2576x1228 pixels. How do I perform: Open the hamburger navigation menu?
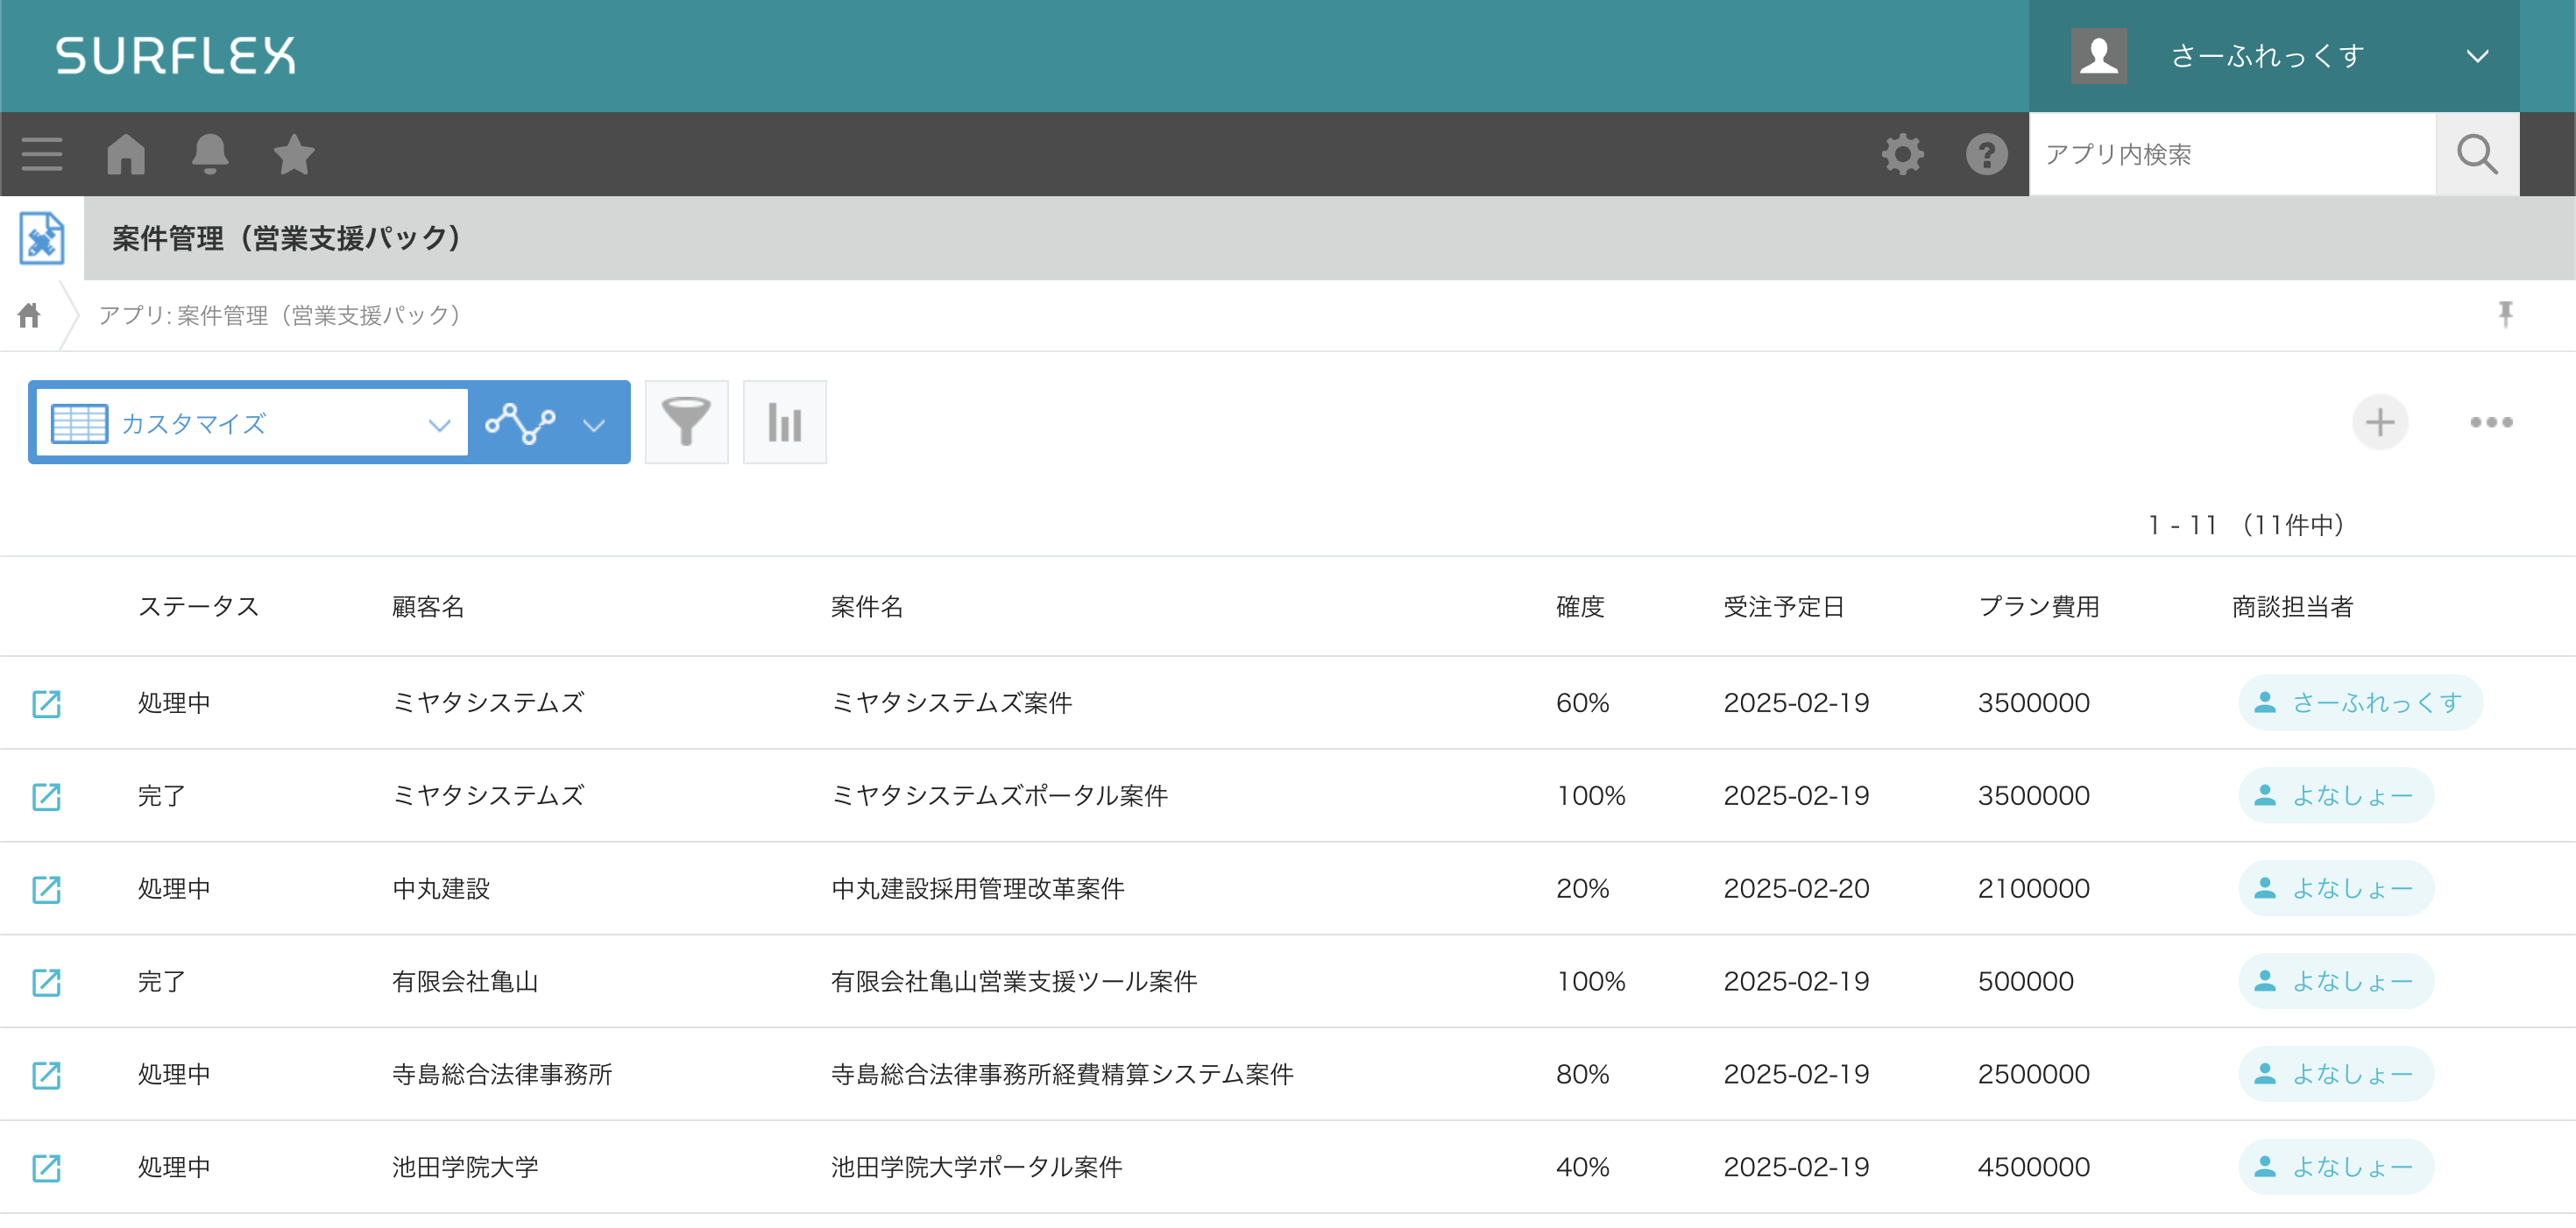tap(42, 154)
